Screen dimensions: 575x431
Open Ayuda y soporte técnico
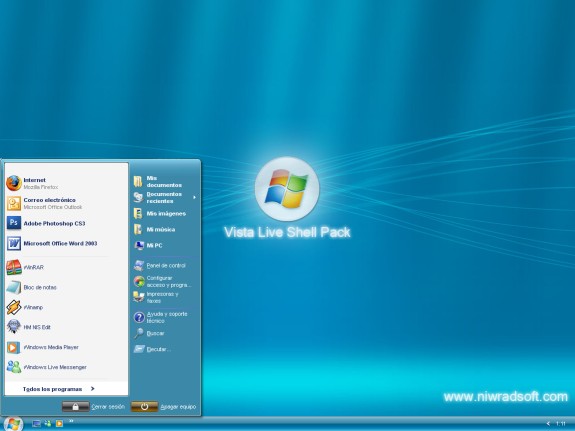[x=165, y=317]
